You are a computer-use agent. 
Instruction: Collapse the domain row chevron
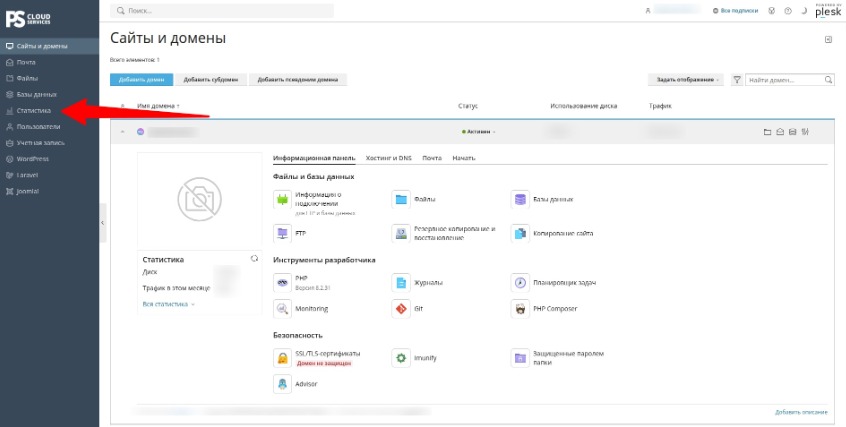(x=122, y=132)
